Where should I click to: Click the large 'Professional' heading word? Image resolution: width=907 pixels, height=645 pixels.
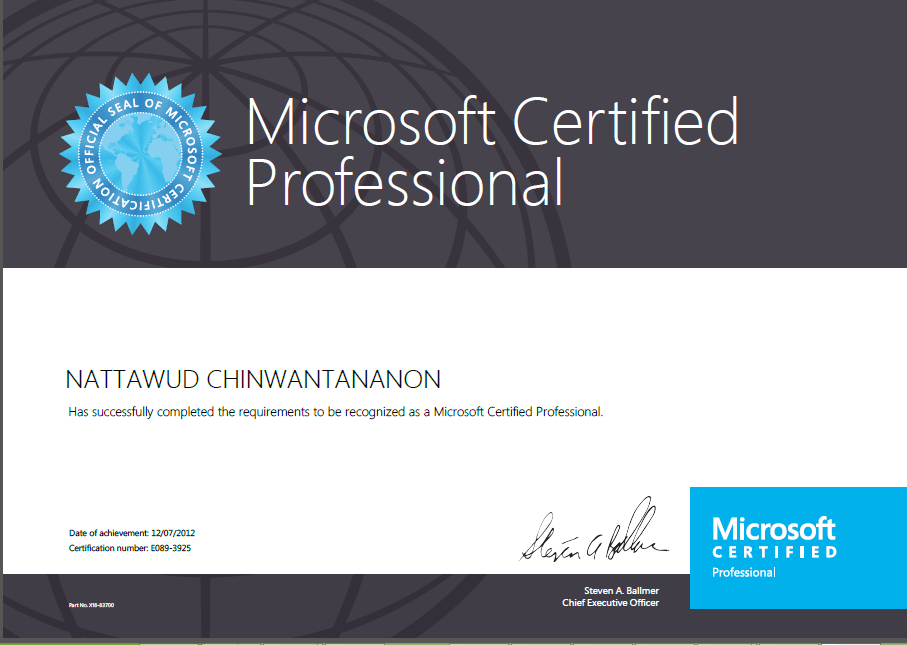tap(404, 183)
